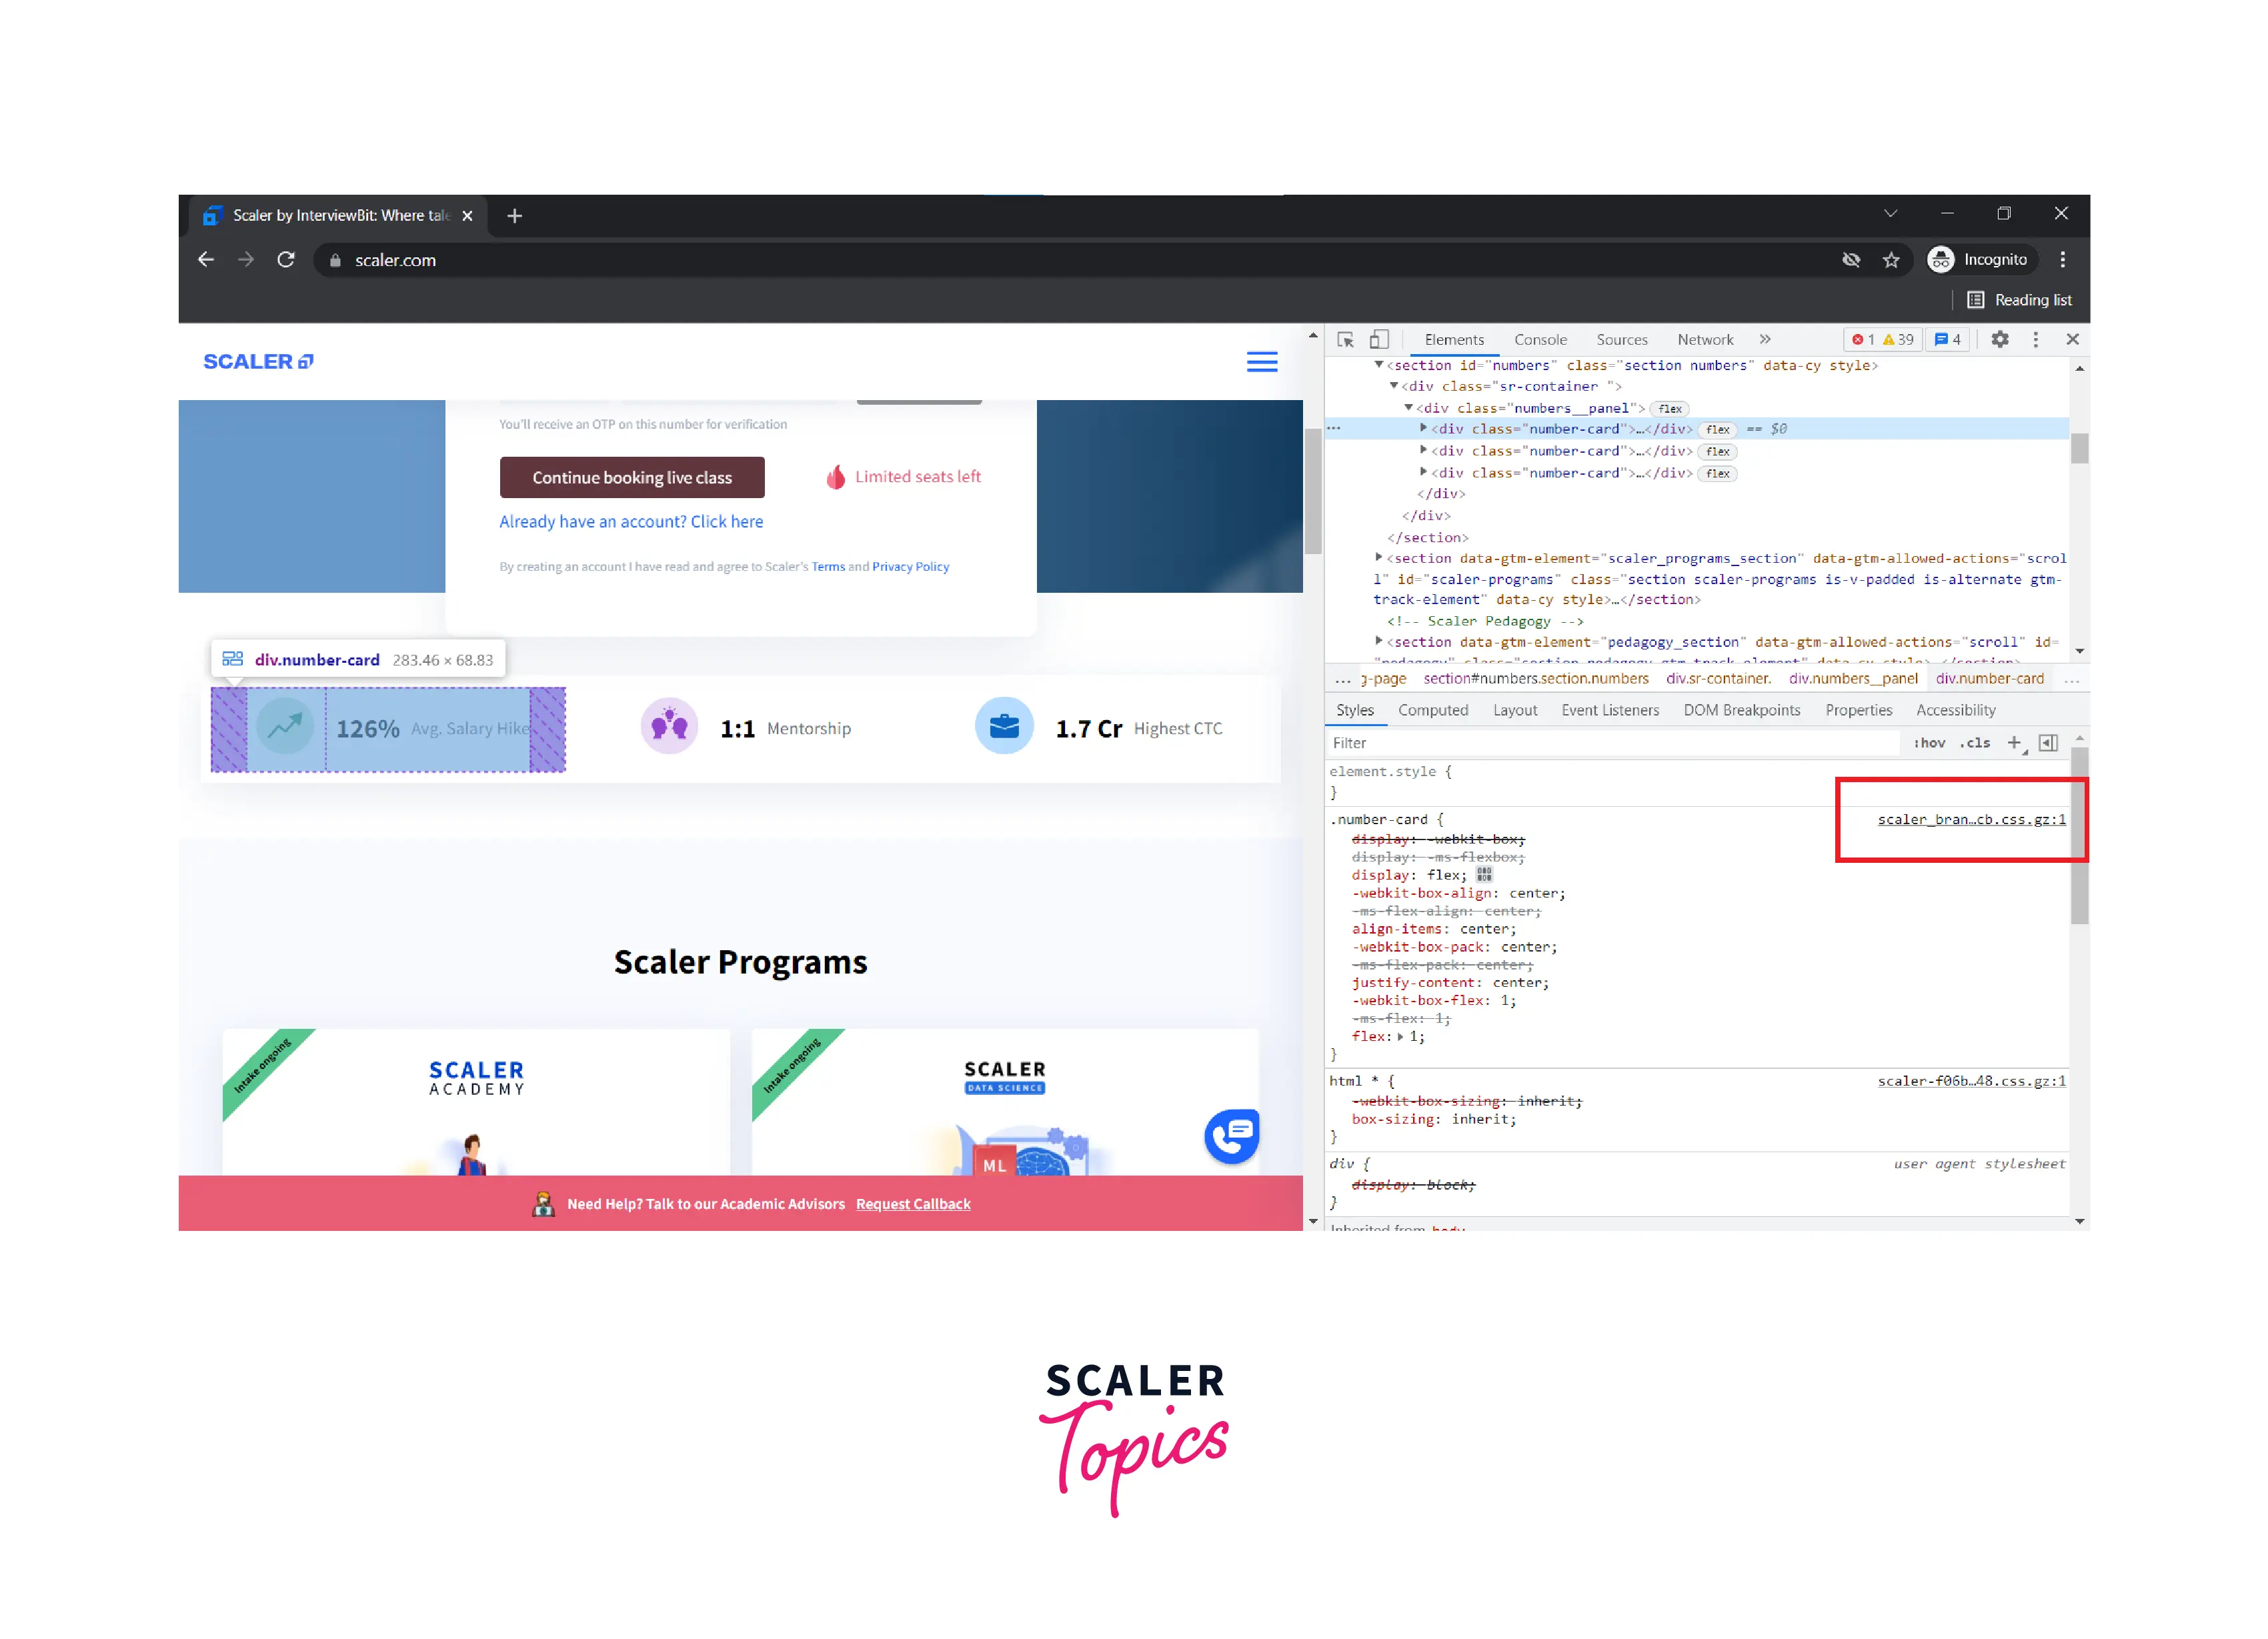
Task: Click Continue booking live class button
Action: tap(632, 478)
